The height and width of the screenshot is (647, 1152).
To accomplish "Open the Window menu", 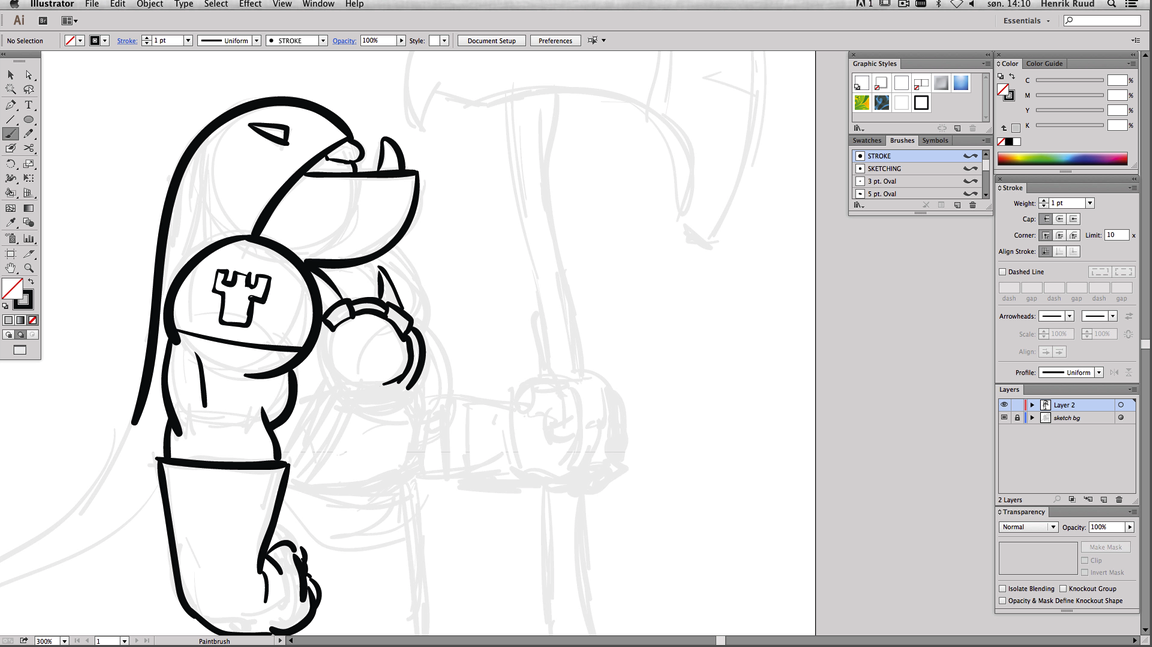I will tap(318, 4).
